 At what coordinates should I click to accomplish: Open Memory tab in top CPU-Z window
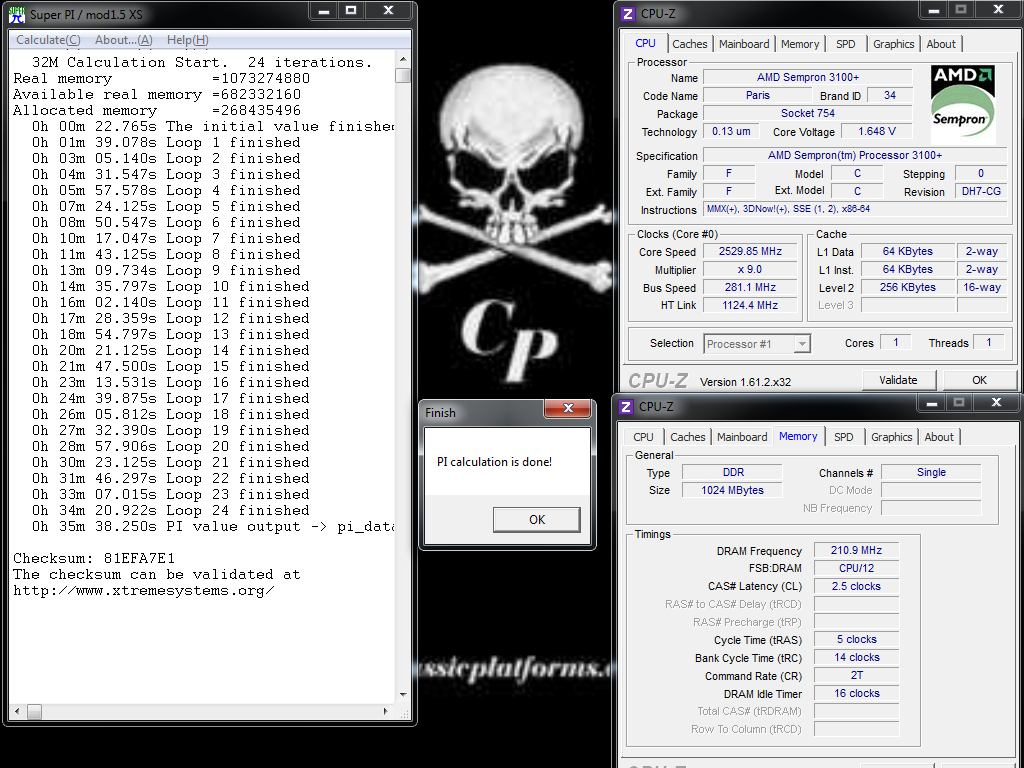800,44
